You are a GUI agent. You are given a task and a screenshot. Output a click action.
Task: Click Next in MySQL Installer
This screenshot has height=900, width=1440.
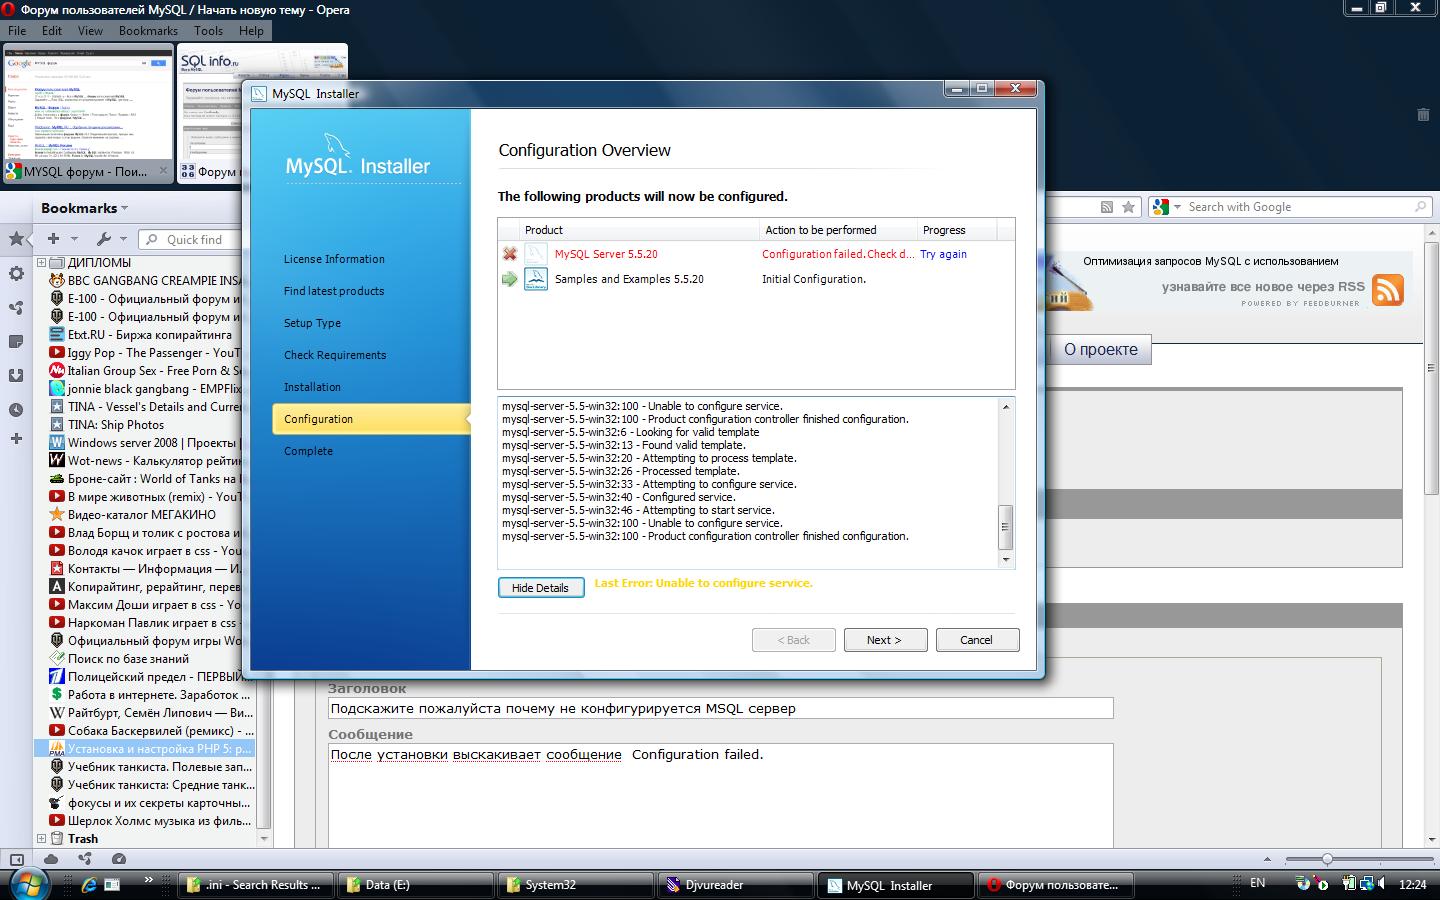coord(884,640)
